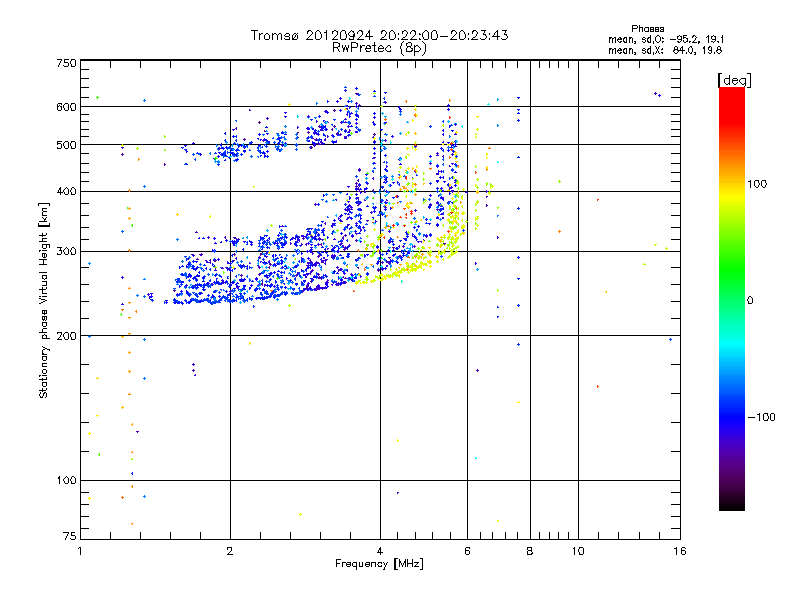Click the 'Stationary phase Virtual Height [km]' axis title
Image resolution: width=800 pixels, height=600 pixels.
point(43,300)
